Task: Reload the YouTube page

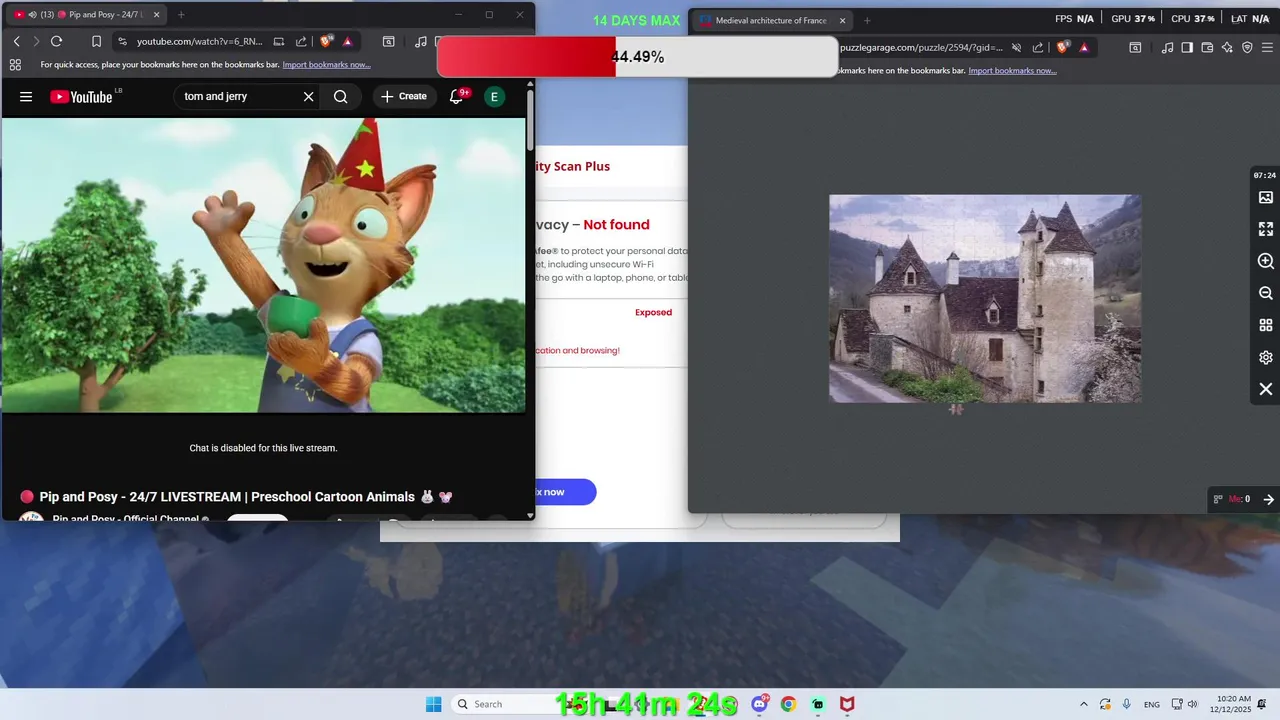Action: pyautogui.click(x=56, y=41)
